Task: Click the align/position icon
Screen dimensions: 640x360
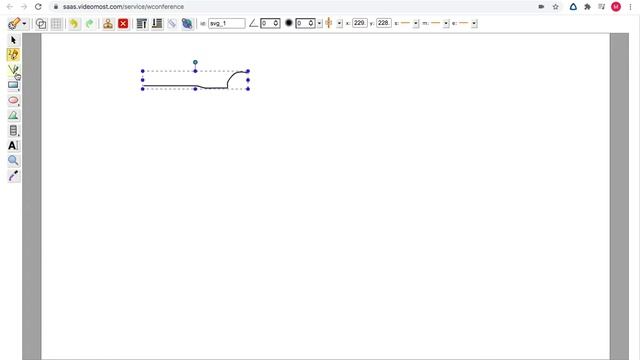Action: [329, 23]
